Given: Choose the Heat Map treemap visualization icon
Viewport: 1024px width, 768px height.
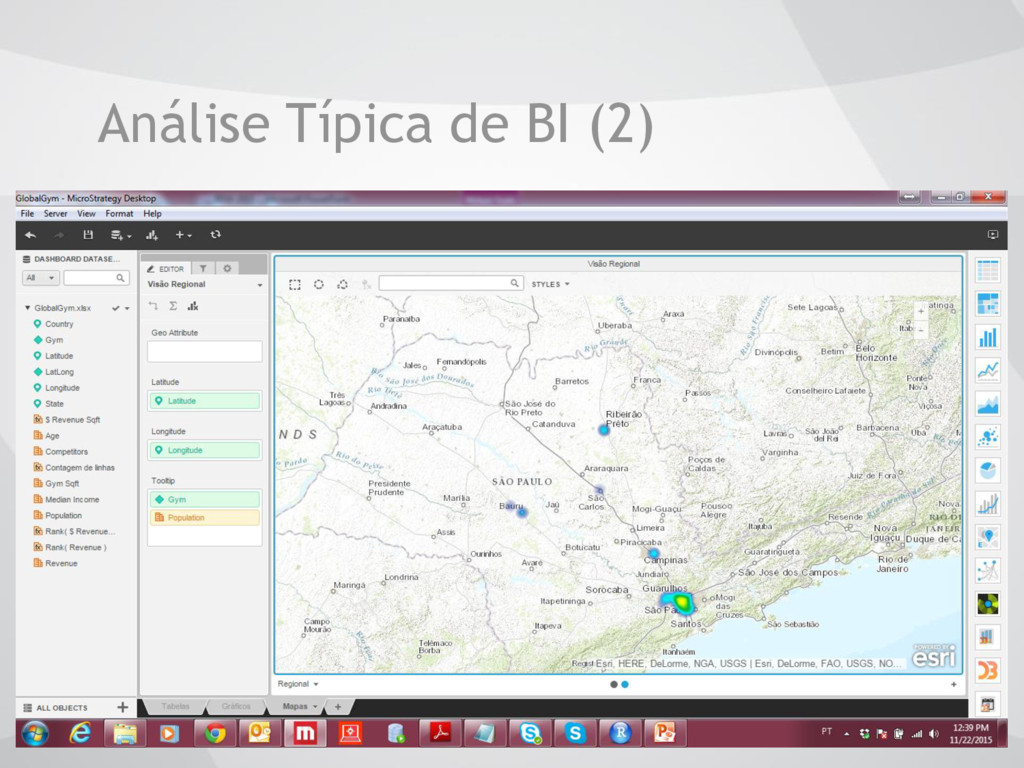Looking at the screenshot, I should (987, 304).
